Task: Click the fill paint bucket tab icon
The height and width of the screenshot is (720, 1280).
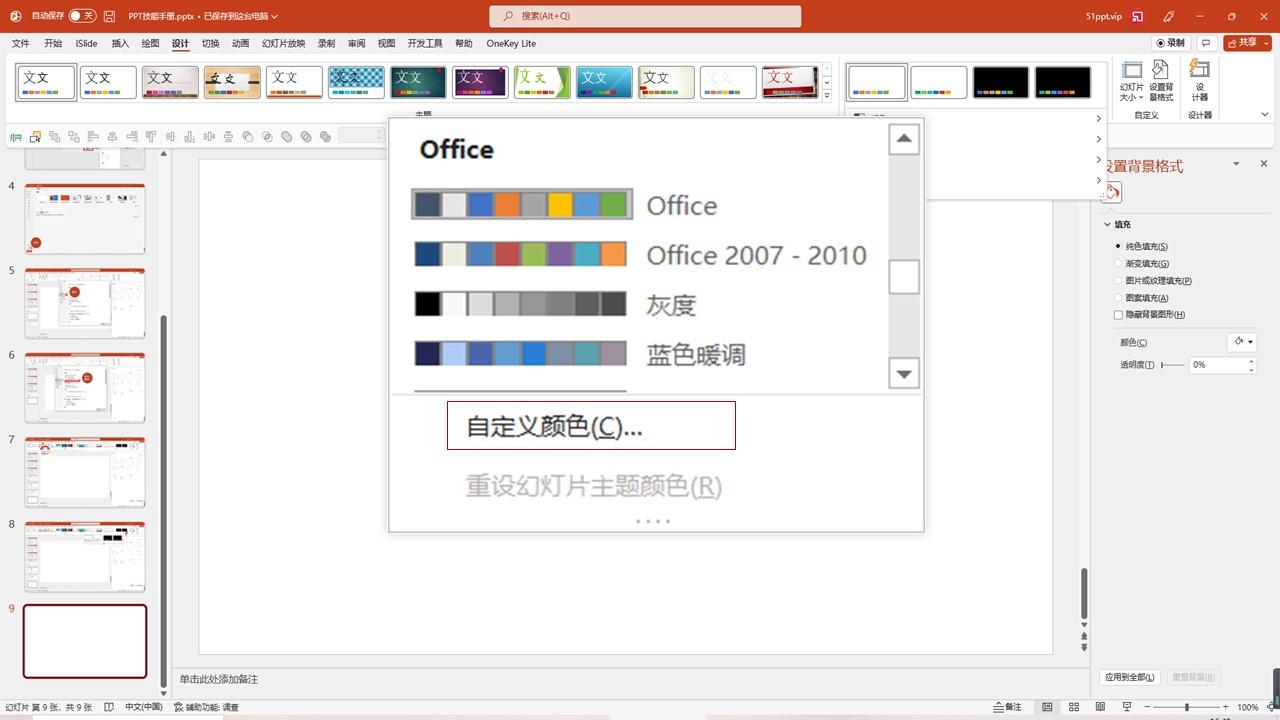Action: pos(1112,193)
